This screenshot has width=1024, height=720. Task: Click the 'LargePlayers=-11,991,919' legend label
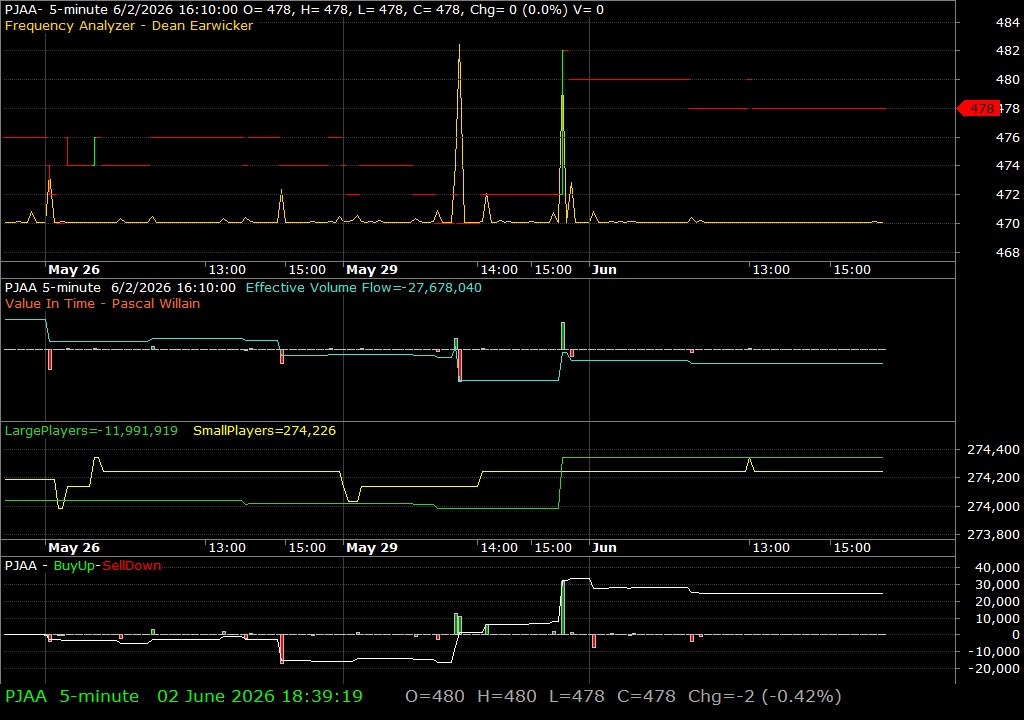coord(91,431)
